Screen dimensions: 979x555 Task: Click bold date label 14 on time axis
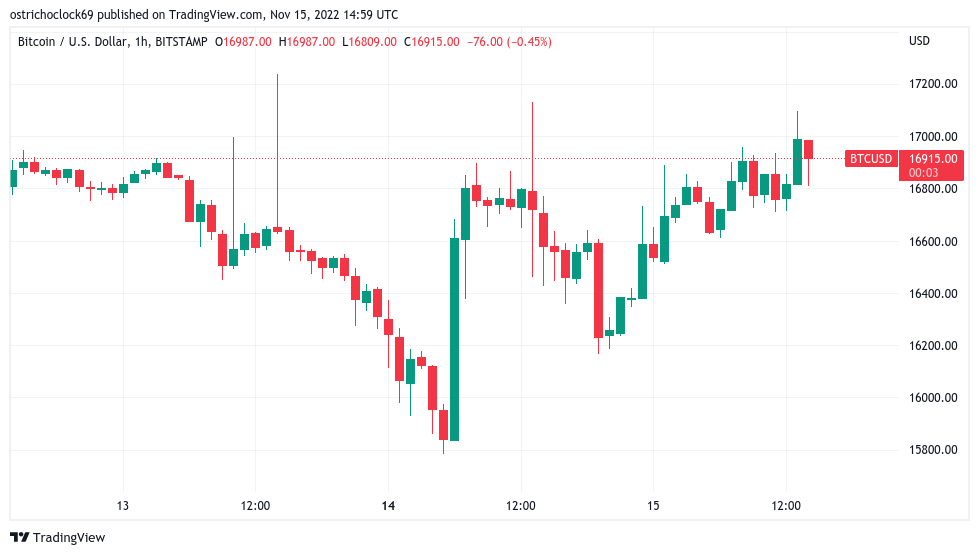(388, 507)
